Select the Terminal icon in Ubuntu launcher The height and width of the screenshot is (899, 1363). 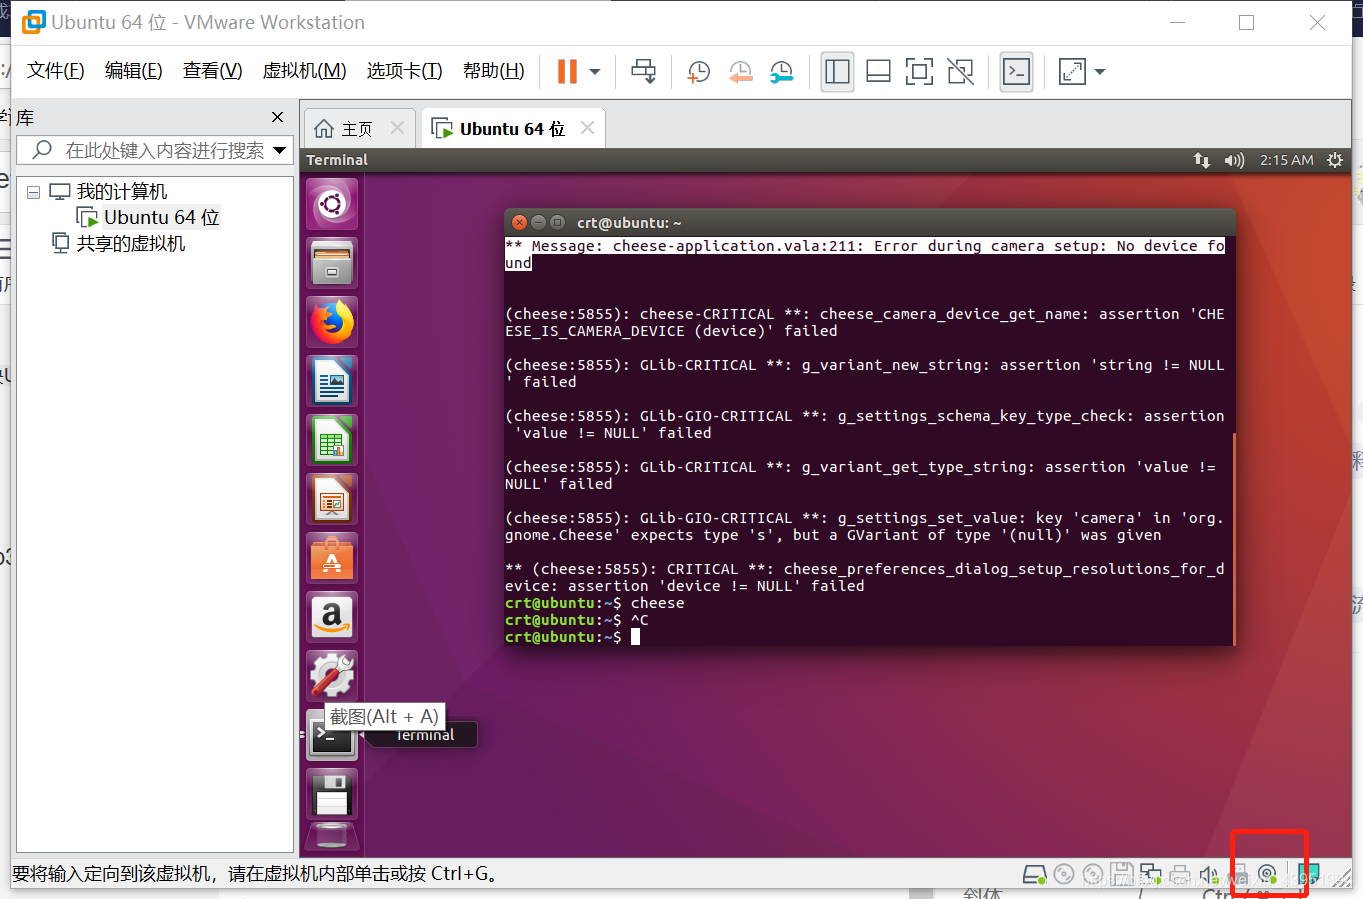click(x=331, y=734)
